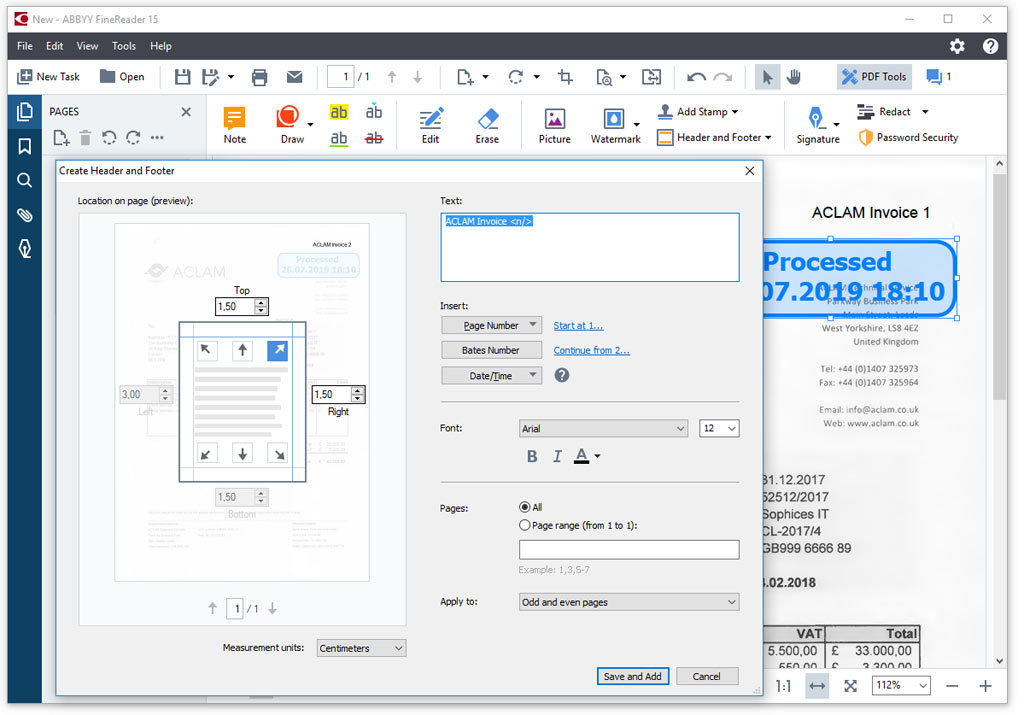Select the All pages radio button
Image resolution: width=1024 pixels, height=715 pixels.
pos(525,507)
